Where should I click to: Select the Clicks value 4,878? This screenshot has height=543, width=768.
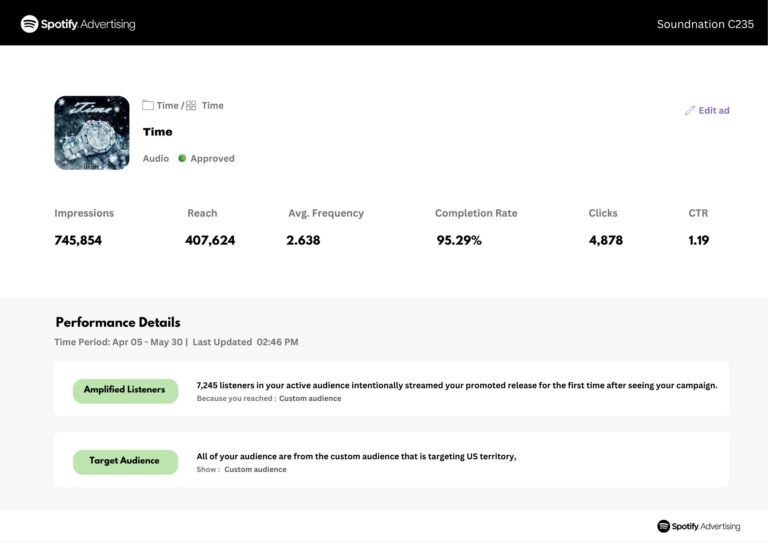coord(606,240)
